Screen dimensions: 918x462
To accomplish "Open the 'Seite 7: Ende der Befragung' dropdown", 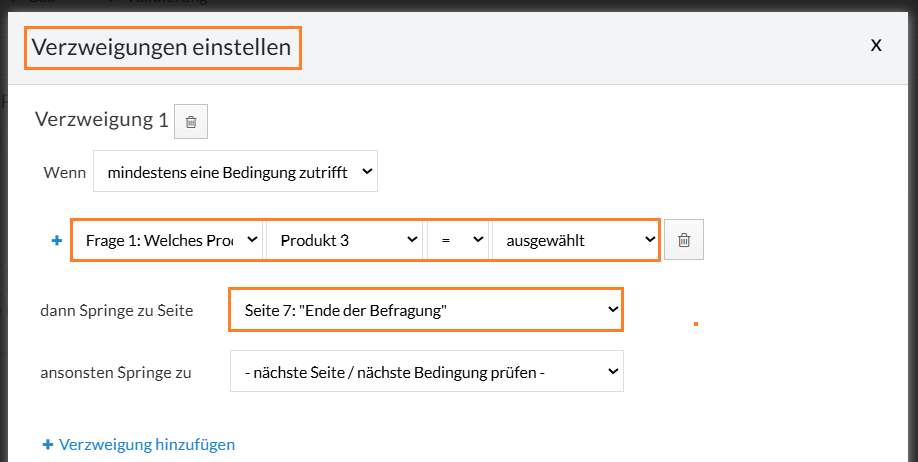I will (x=425, y=310).
